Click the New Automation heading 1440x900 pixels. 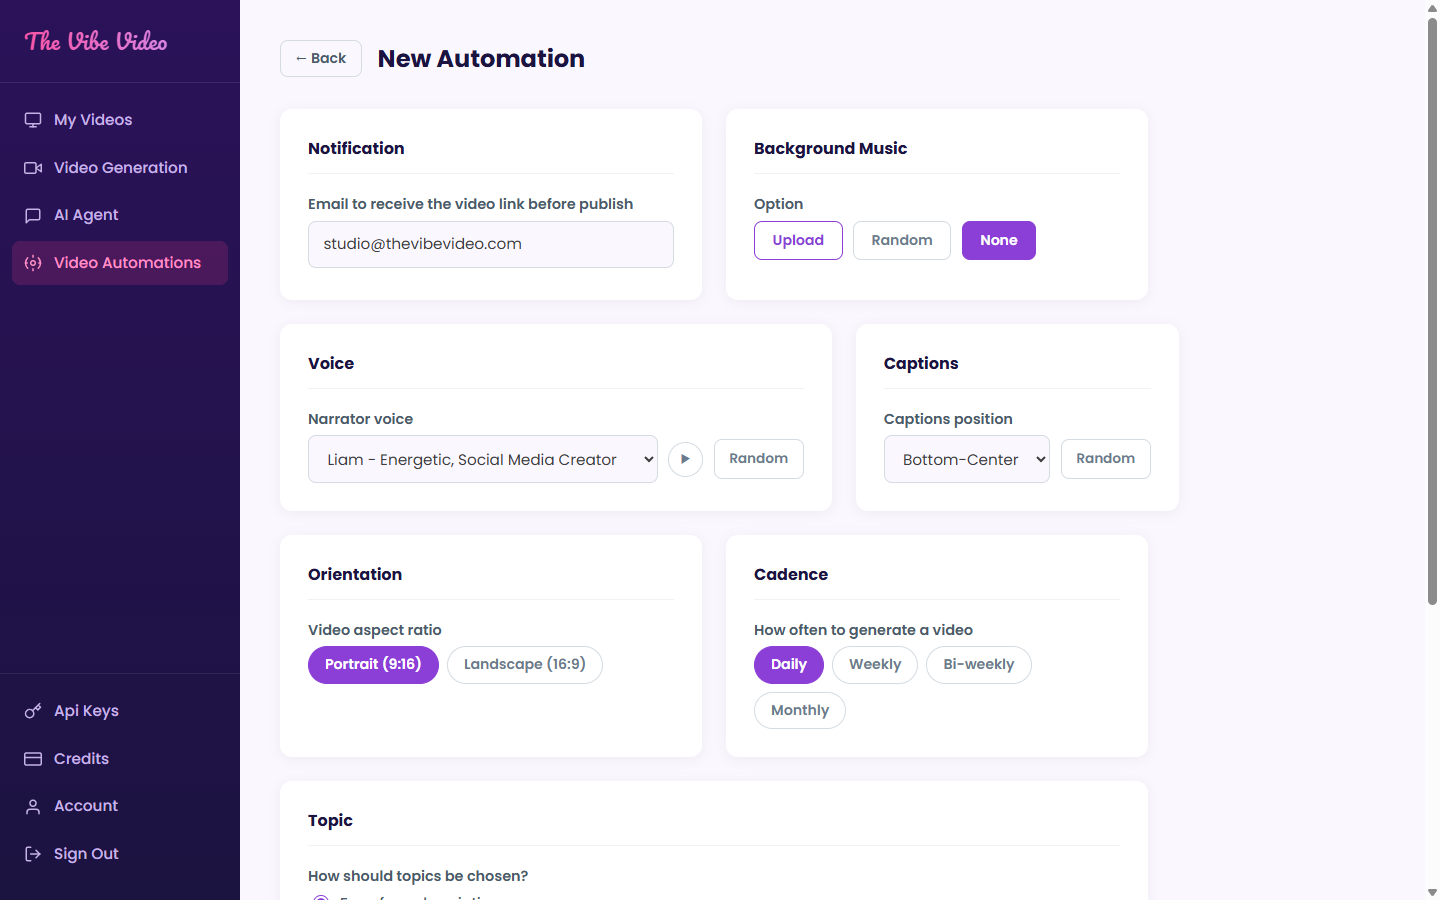[x=481, y=59]
